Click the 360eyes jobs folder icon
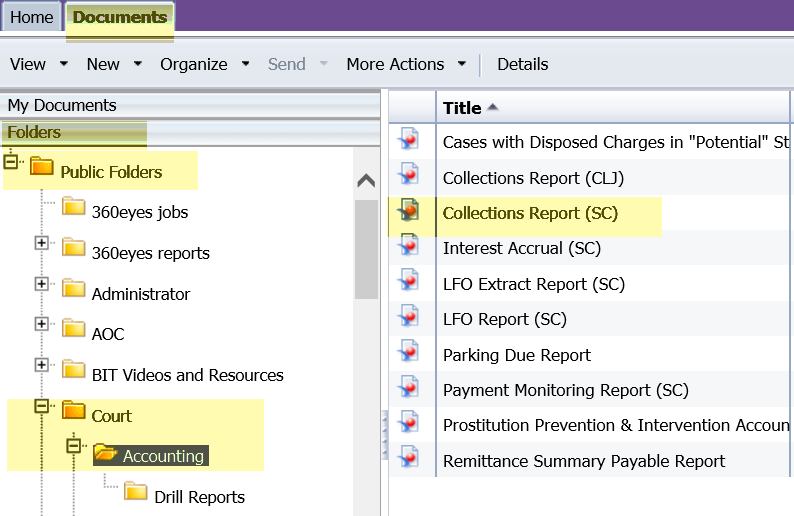 (x=74, y=206)
